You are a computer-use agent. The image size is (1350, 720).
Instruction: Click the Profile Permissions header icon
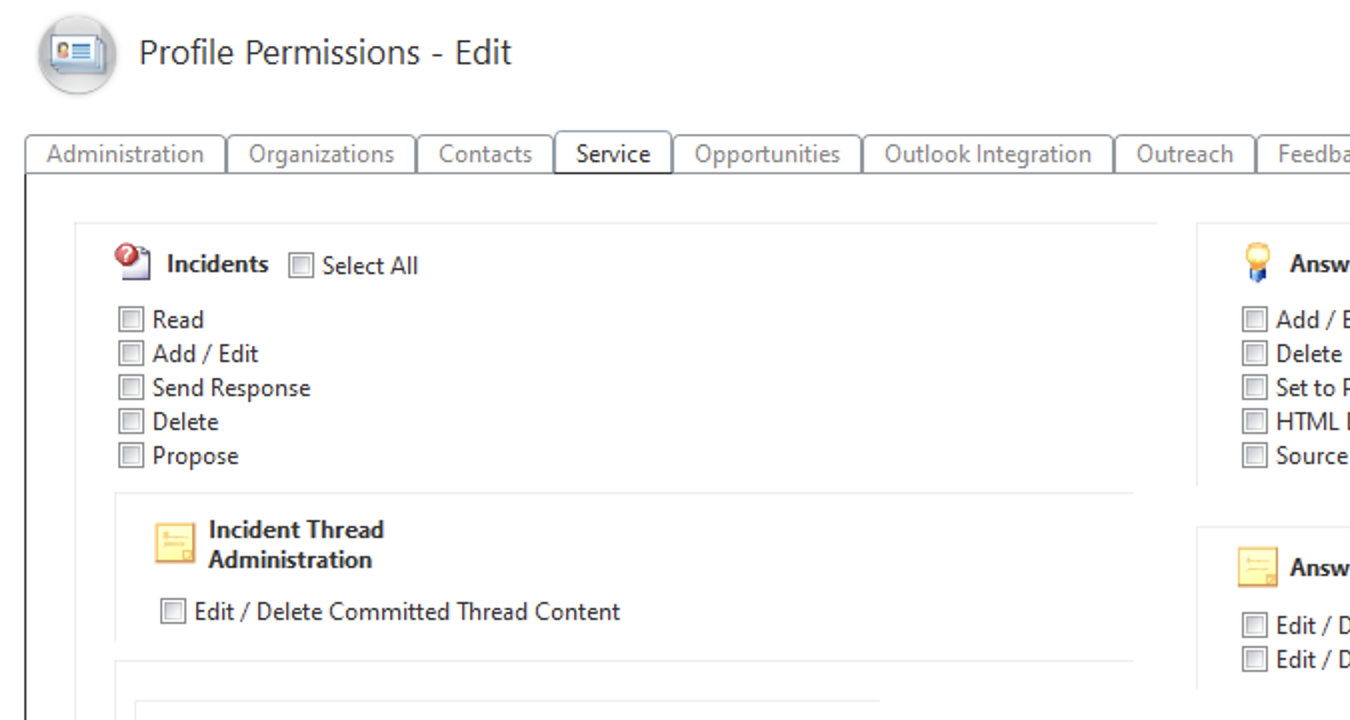tap(77, 54)
